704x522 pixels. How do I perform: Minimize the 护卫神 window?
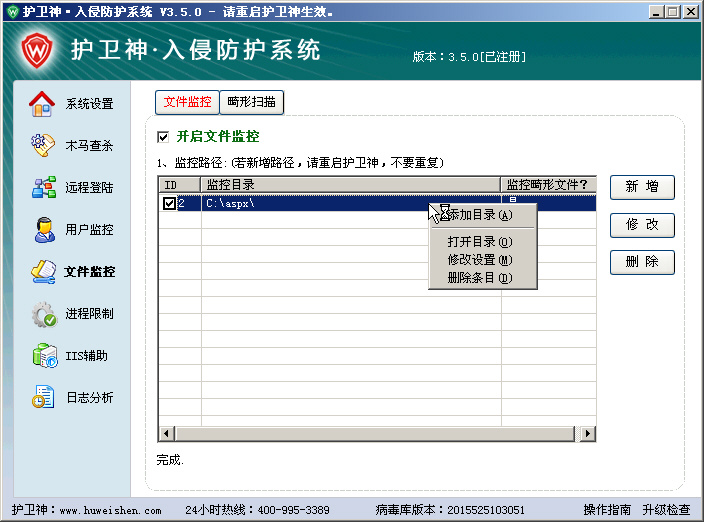click(x=656, y=12)
